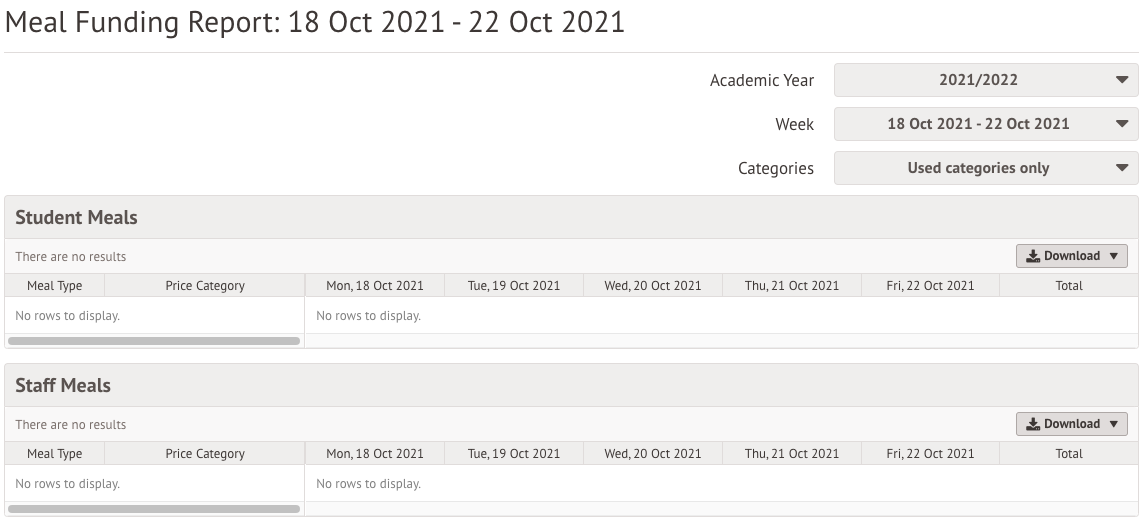Image resolution: width=1143 pixels, height=524 pixels.
Task: Click Student Meals Mon, 18 Oct 2021 header
Action: click(375, 286)
